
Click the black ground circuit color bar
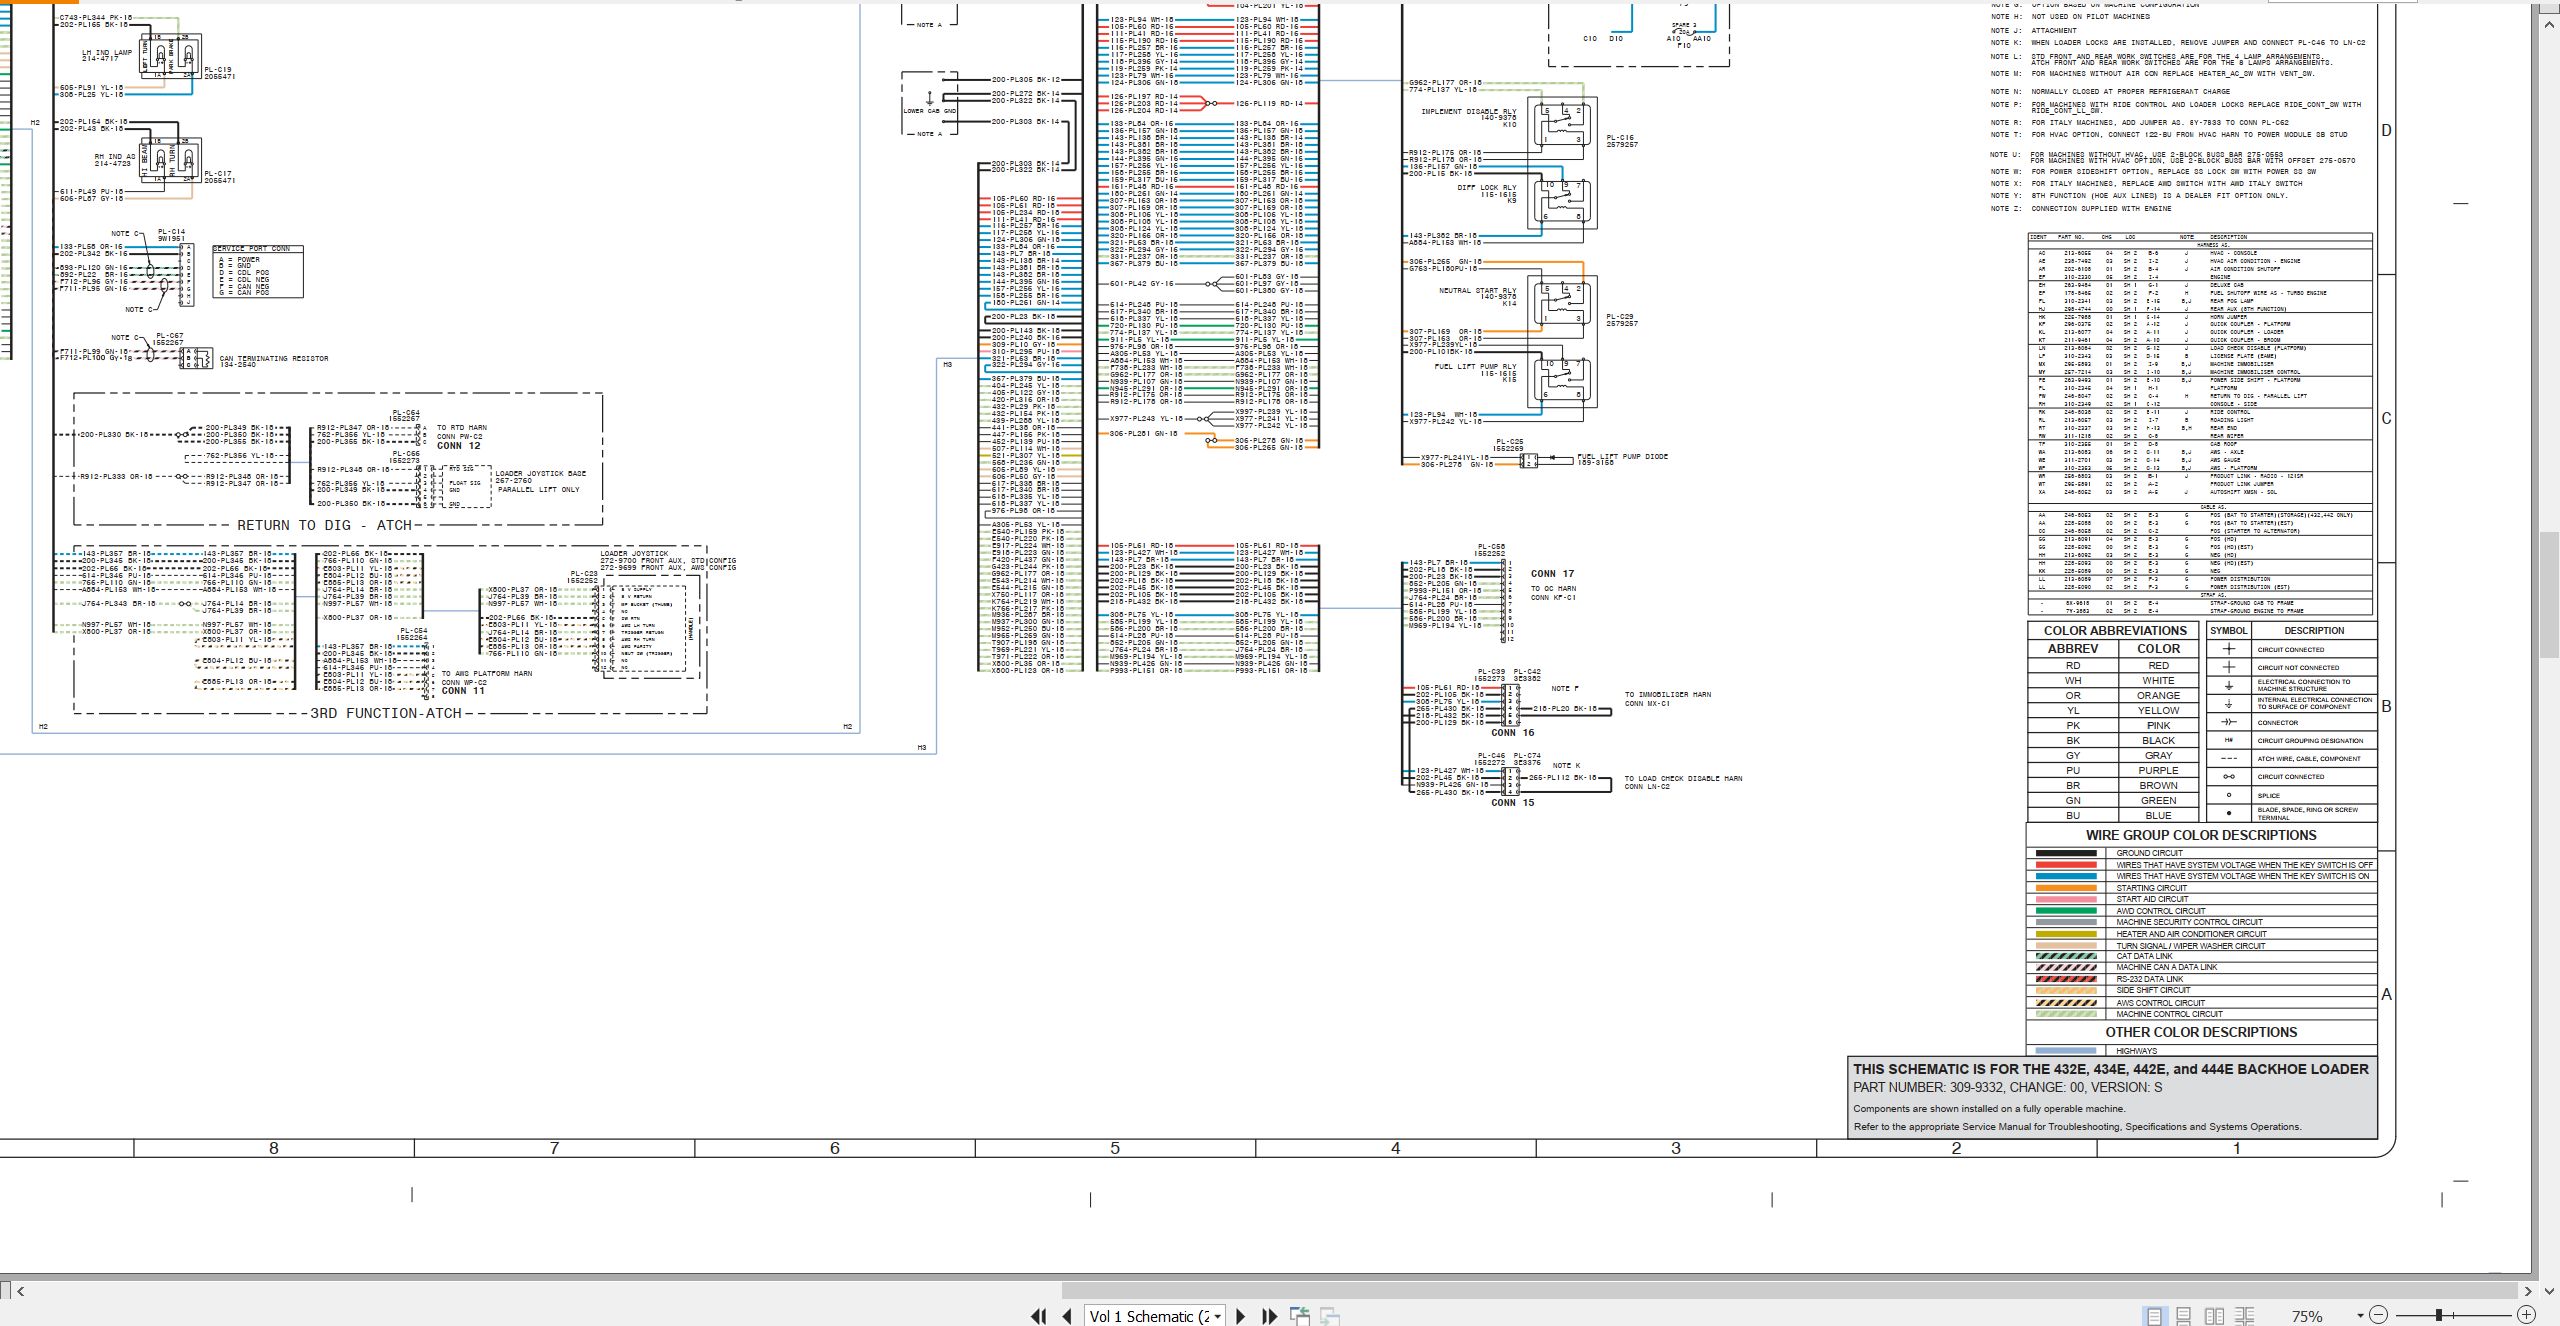[2066, 853]
